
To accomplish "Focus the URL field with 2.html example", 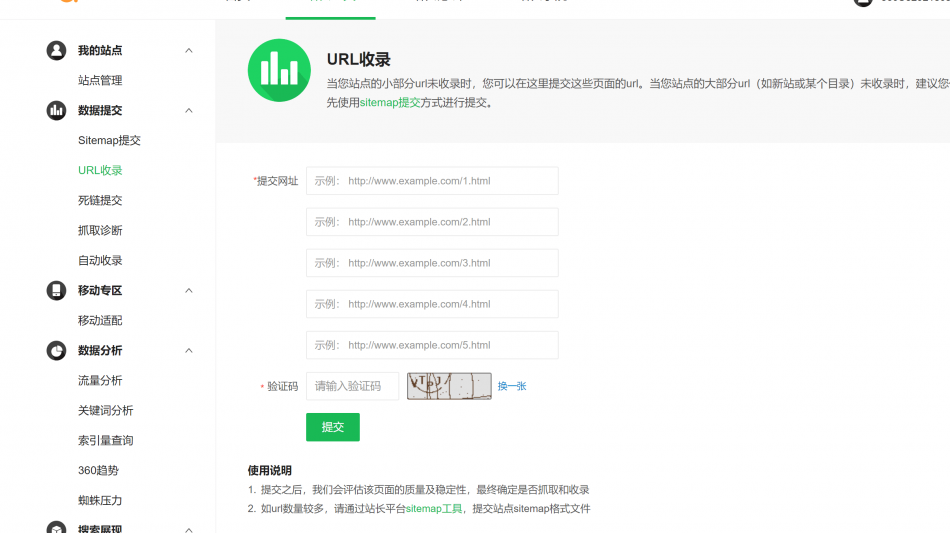I will pos(432,222).
